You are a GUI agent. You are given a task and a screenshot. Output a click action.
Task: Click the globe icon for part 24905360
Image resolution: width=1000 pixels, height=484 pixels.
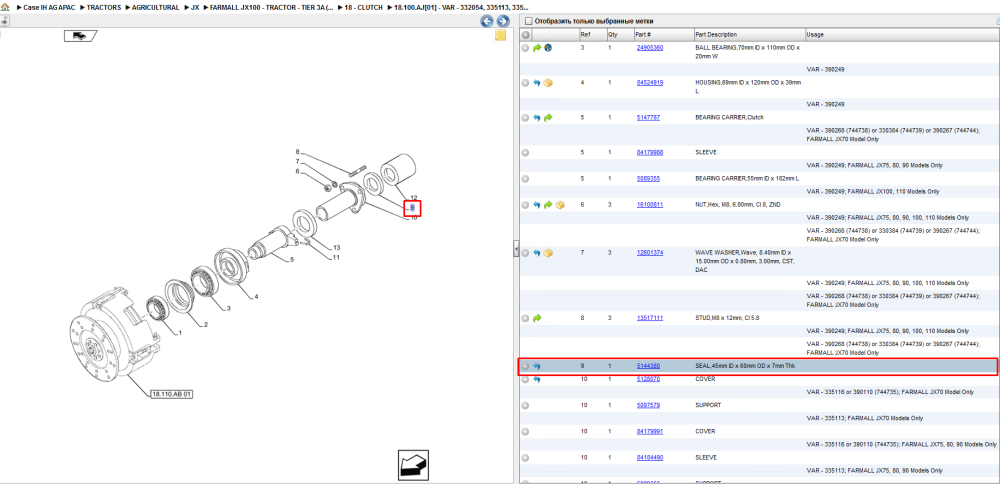[548, 48]
